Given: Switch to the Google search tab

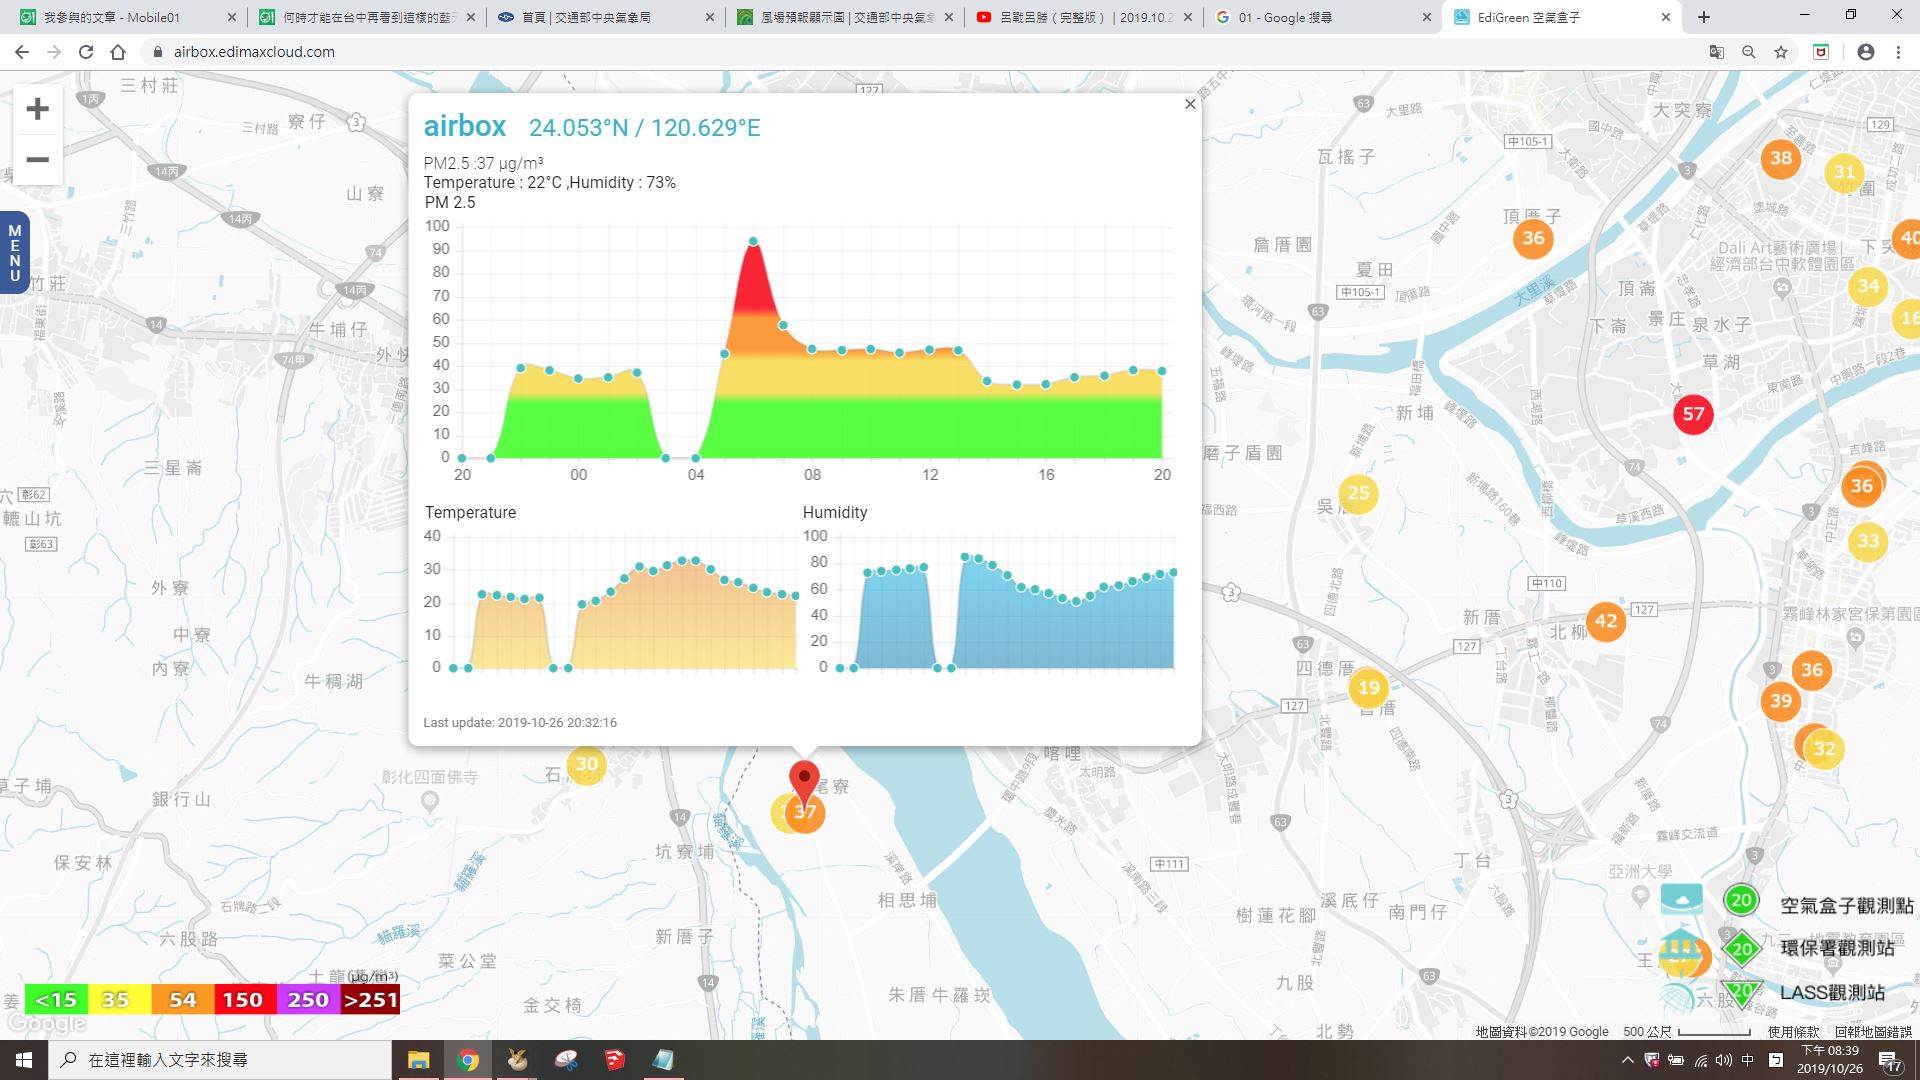Looking at the screenshot, I should point(1322,17).
